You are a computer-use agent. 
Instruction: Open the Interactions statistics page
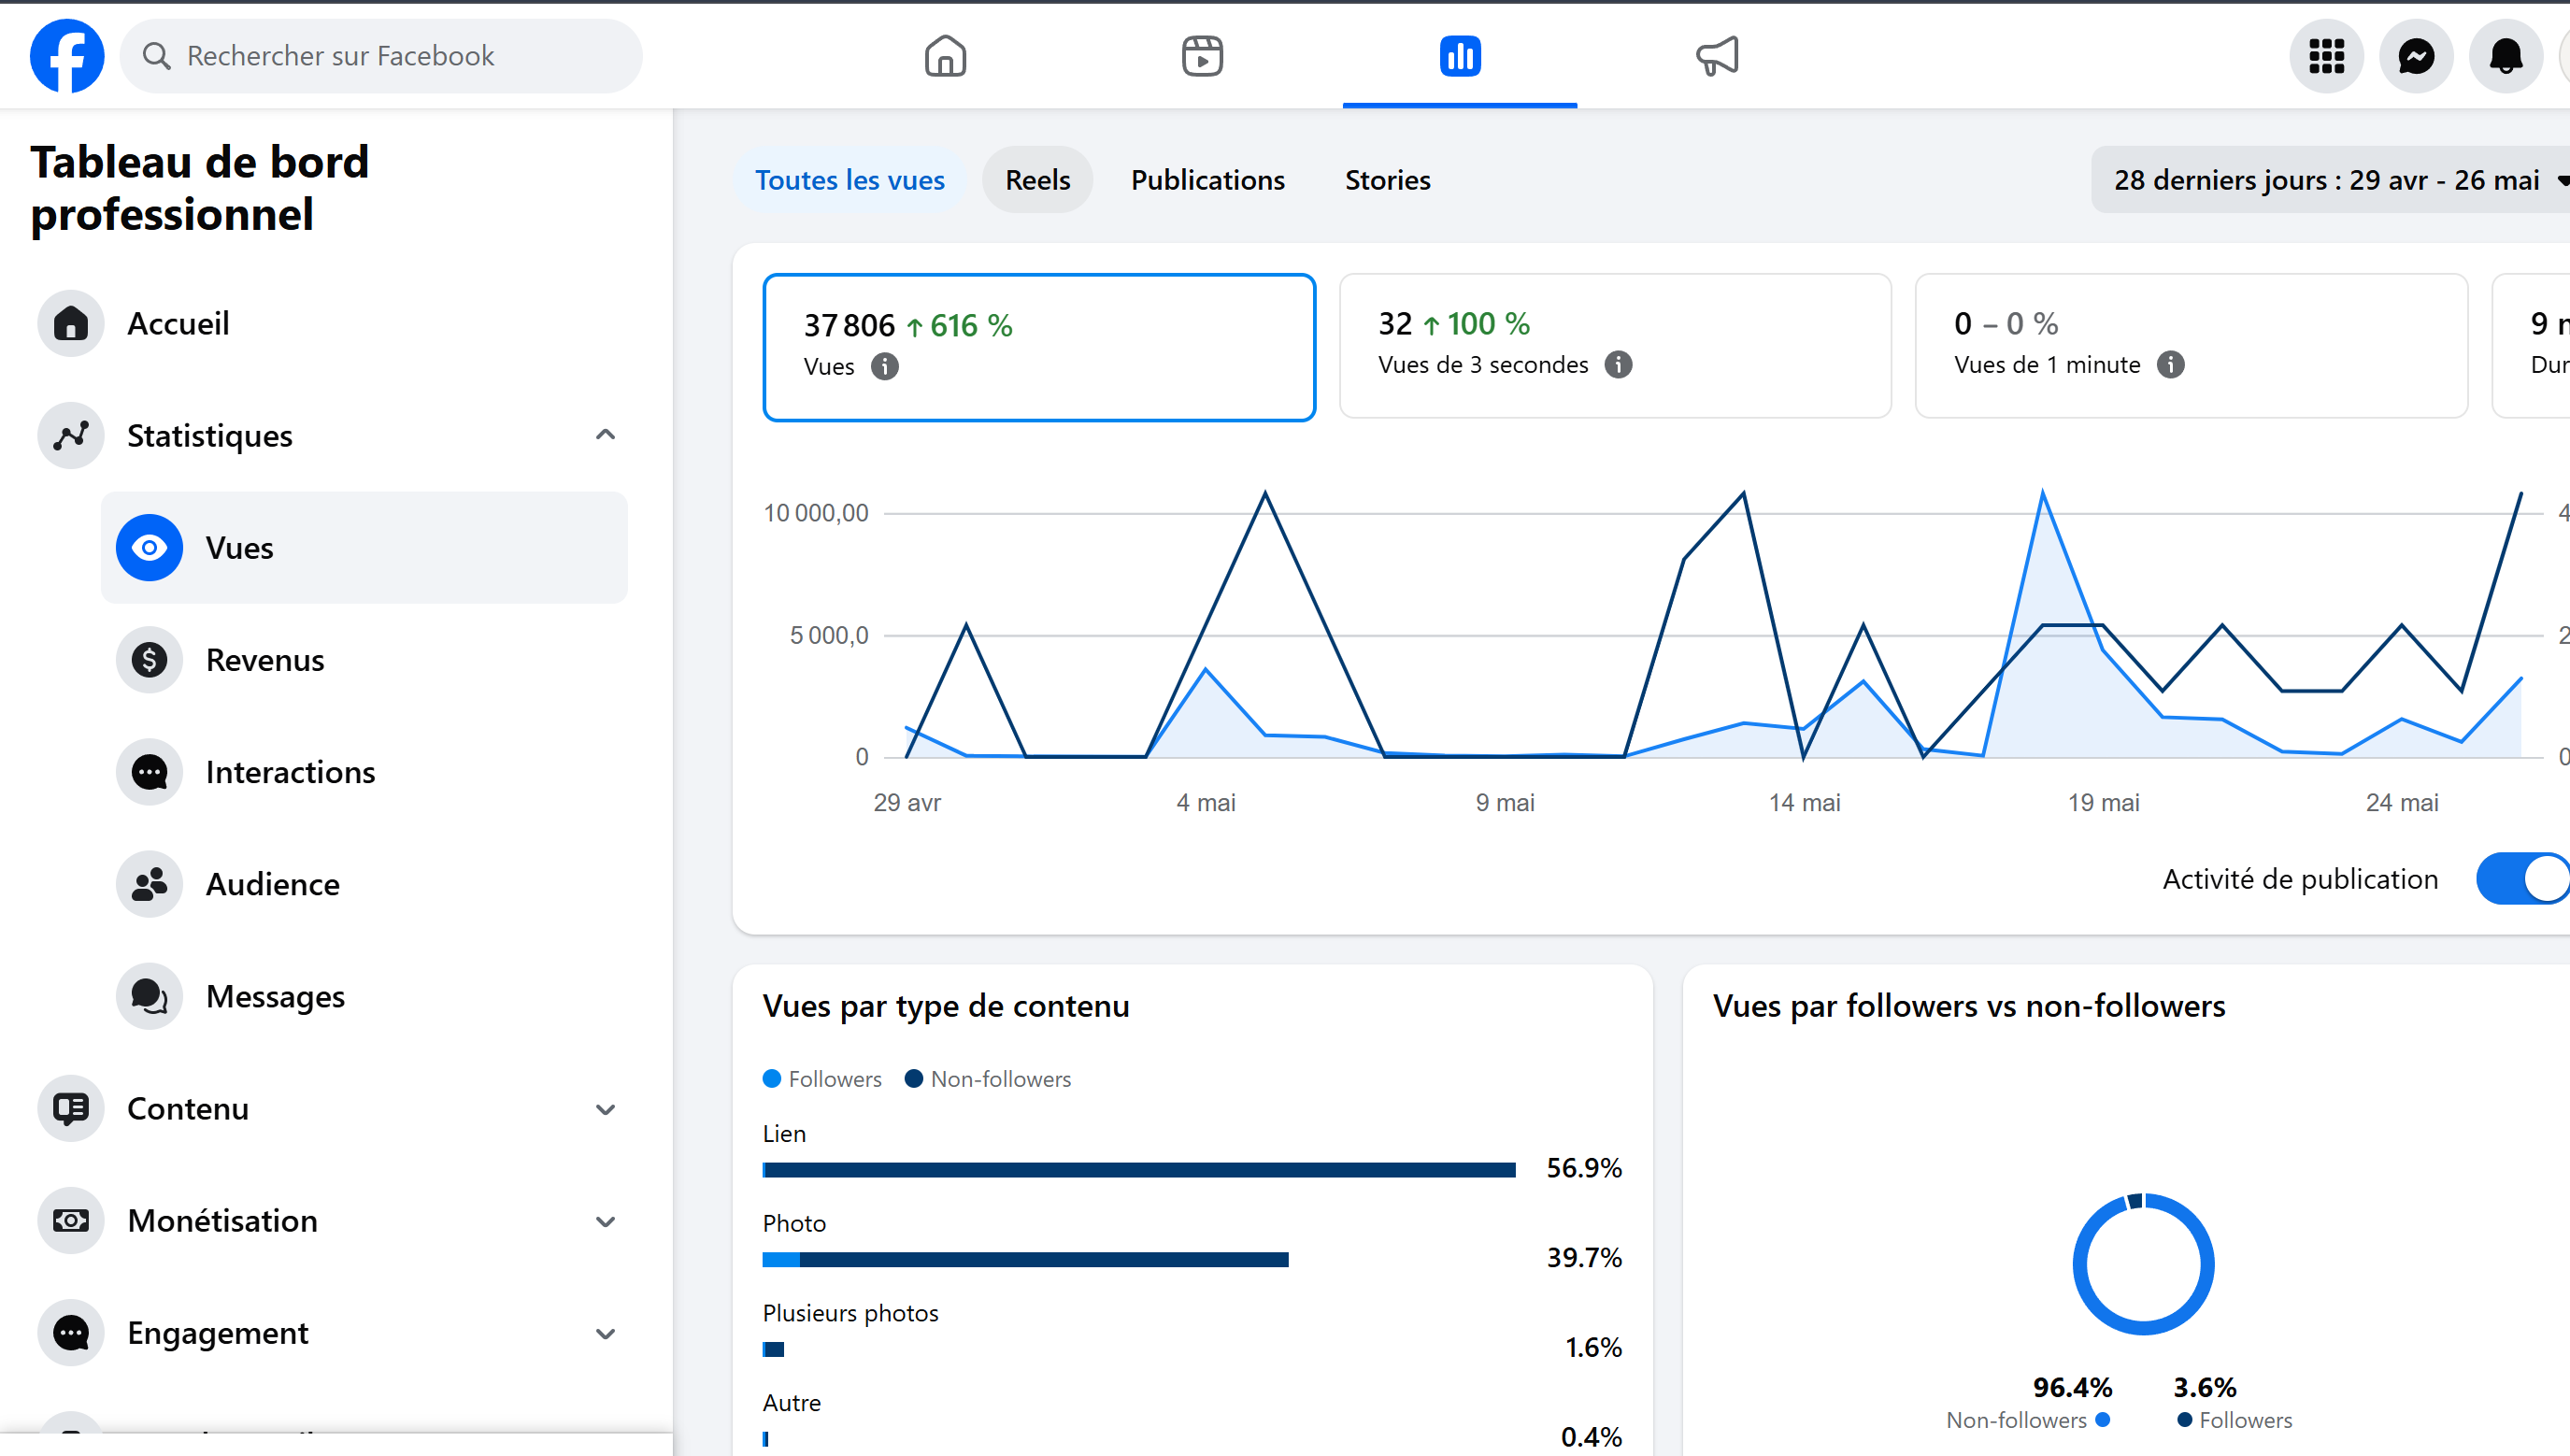coord(364,772)
